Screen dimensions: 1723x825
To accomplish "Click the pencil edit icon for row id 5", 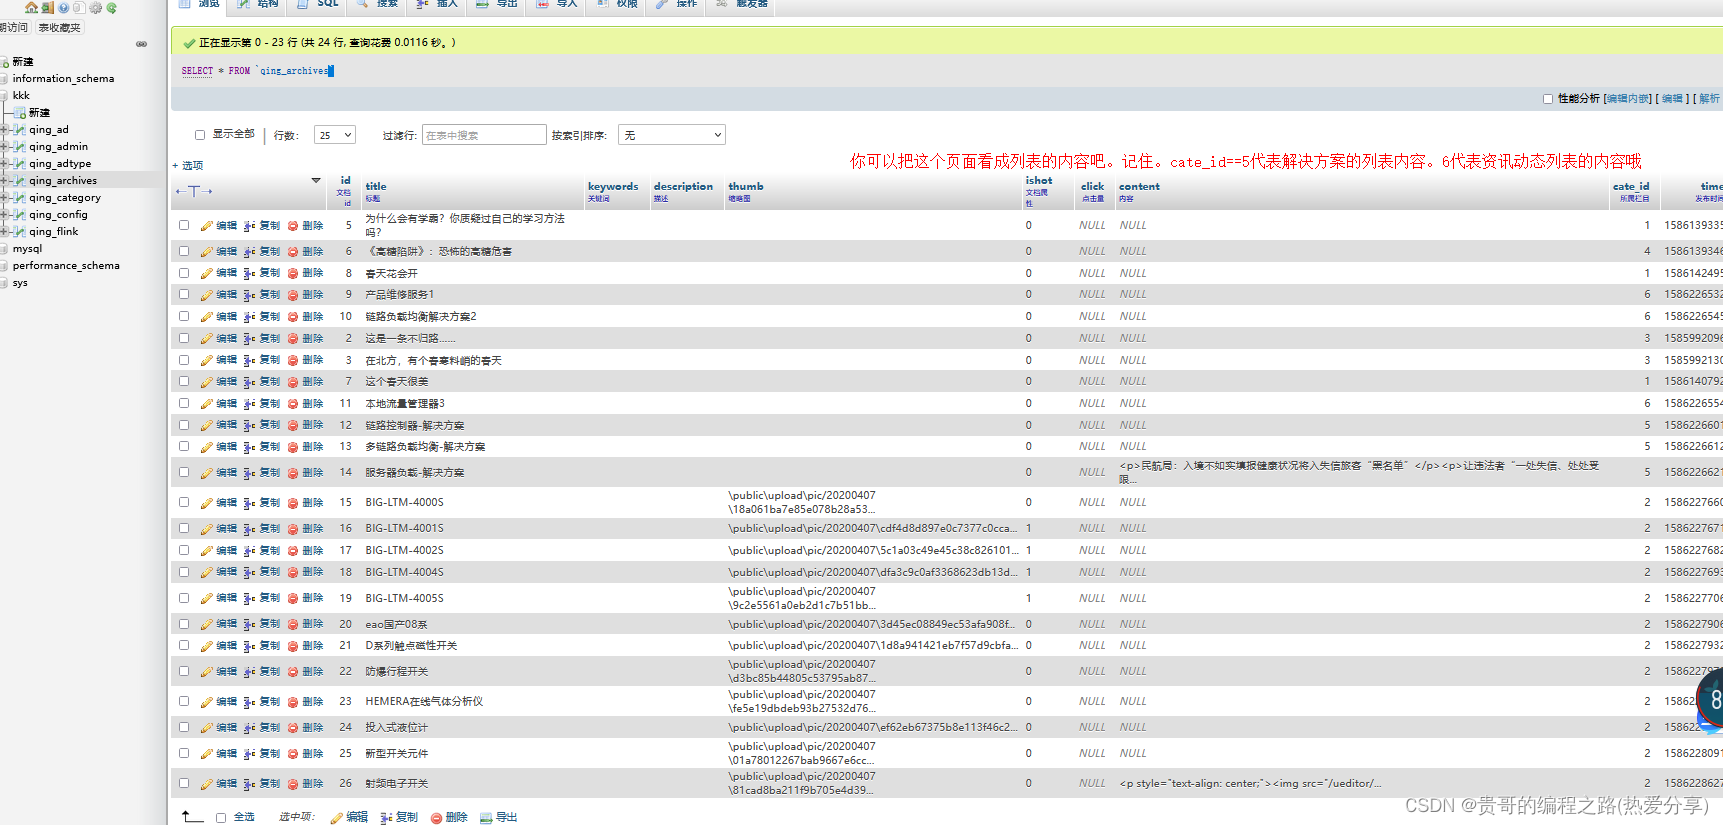I will click(x=206, y=226).
